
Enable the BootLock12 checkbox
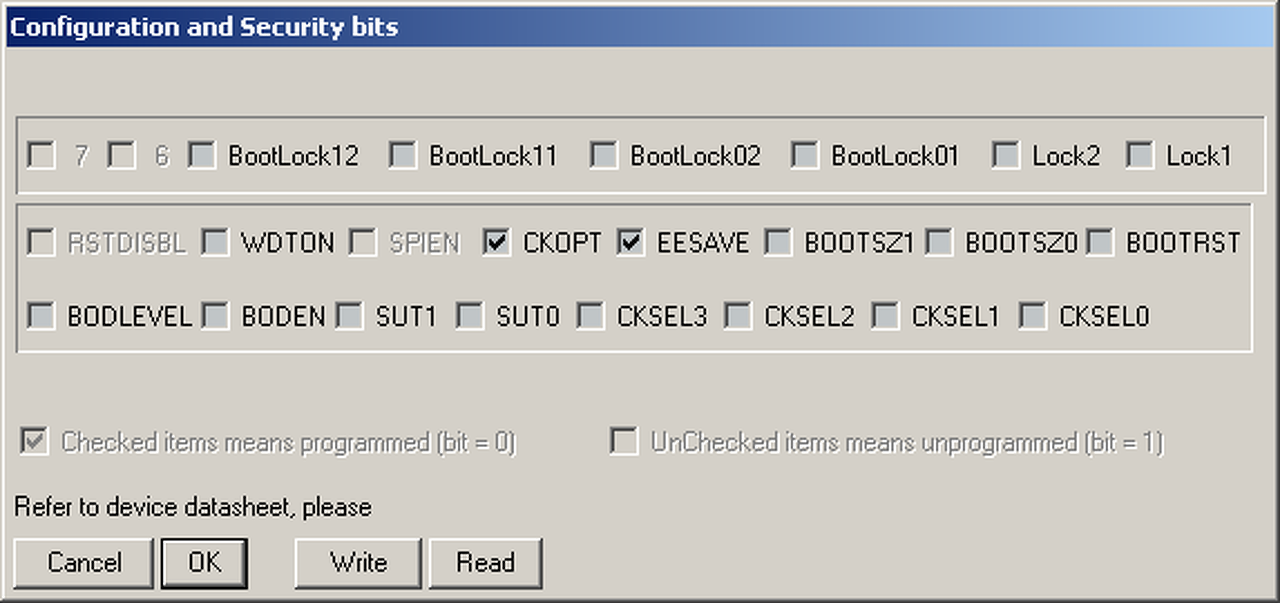click(x=202, y=155)
